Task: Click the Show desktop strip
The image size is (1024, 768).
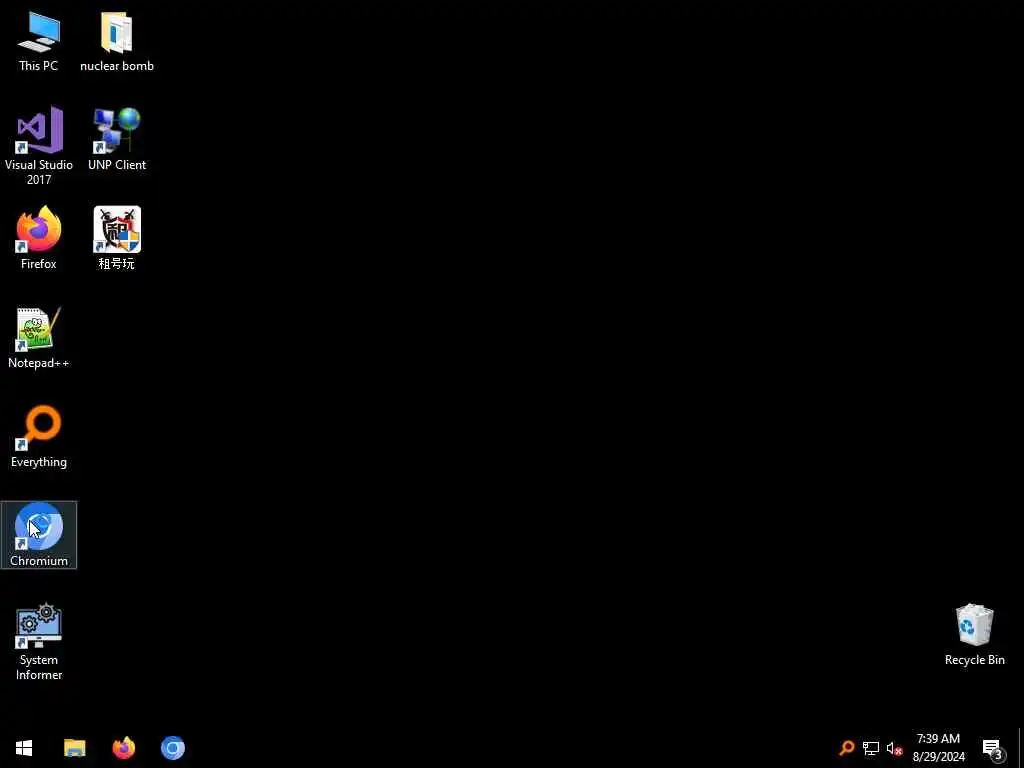Action: pos(1020,748)
